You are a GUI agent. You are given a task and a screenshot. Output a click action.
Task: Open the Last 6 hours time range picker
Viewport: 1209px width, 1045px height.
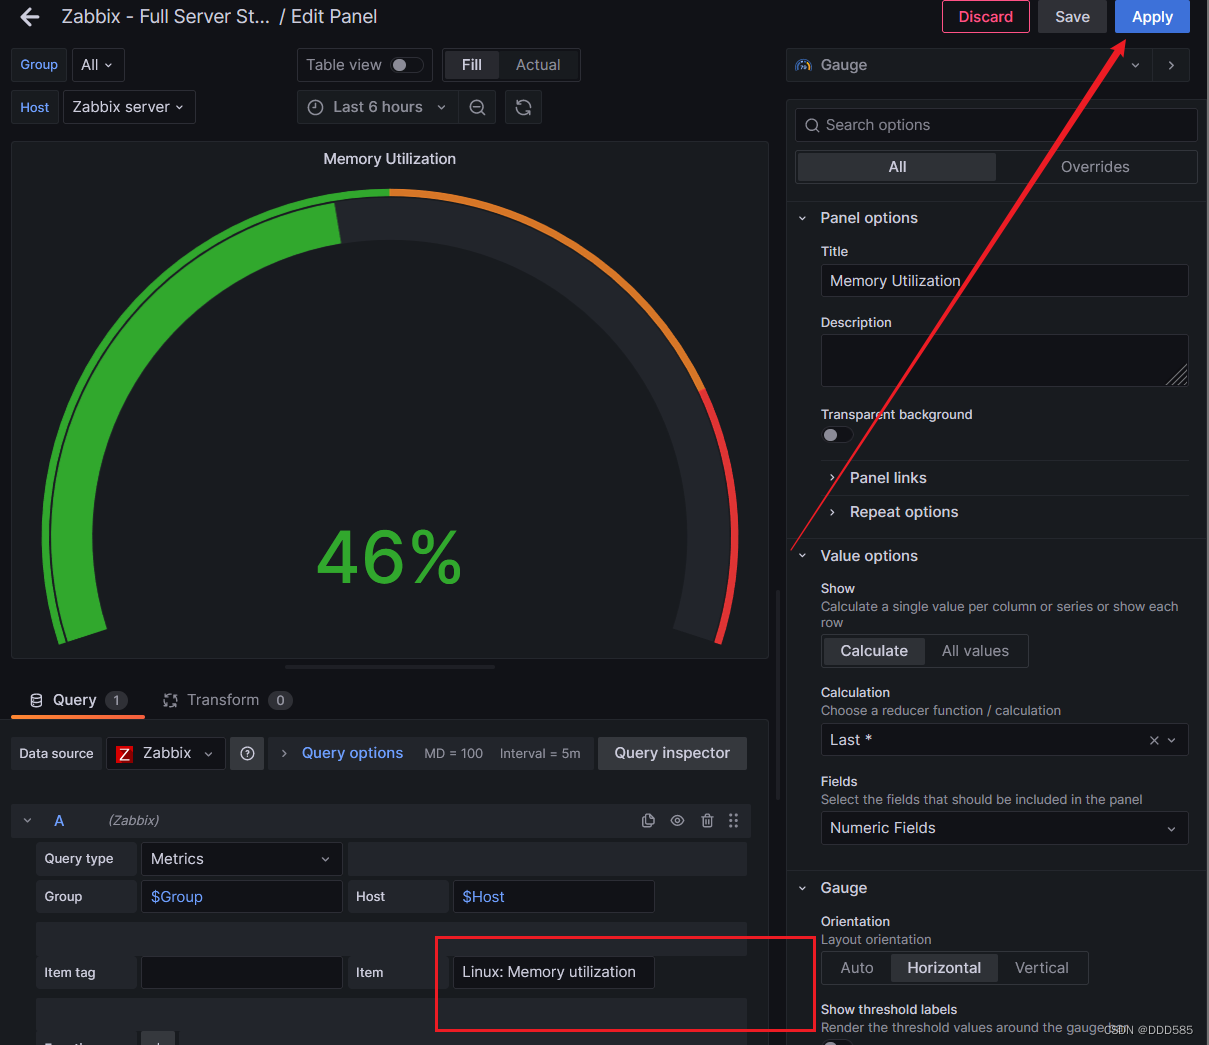pos(378,107)
